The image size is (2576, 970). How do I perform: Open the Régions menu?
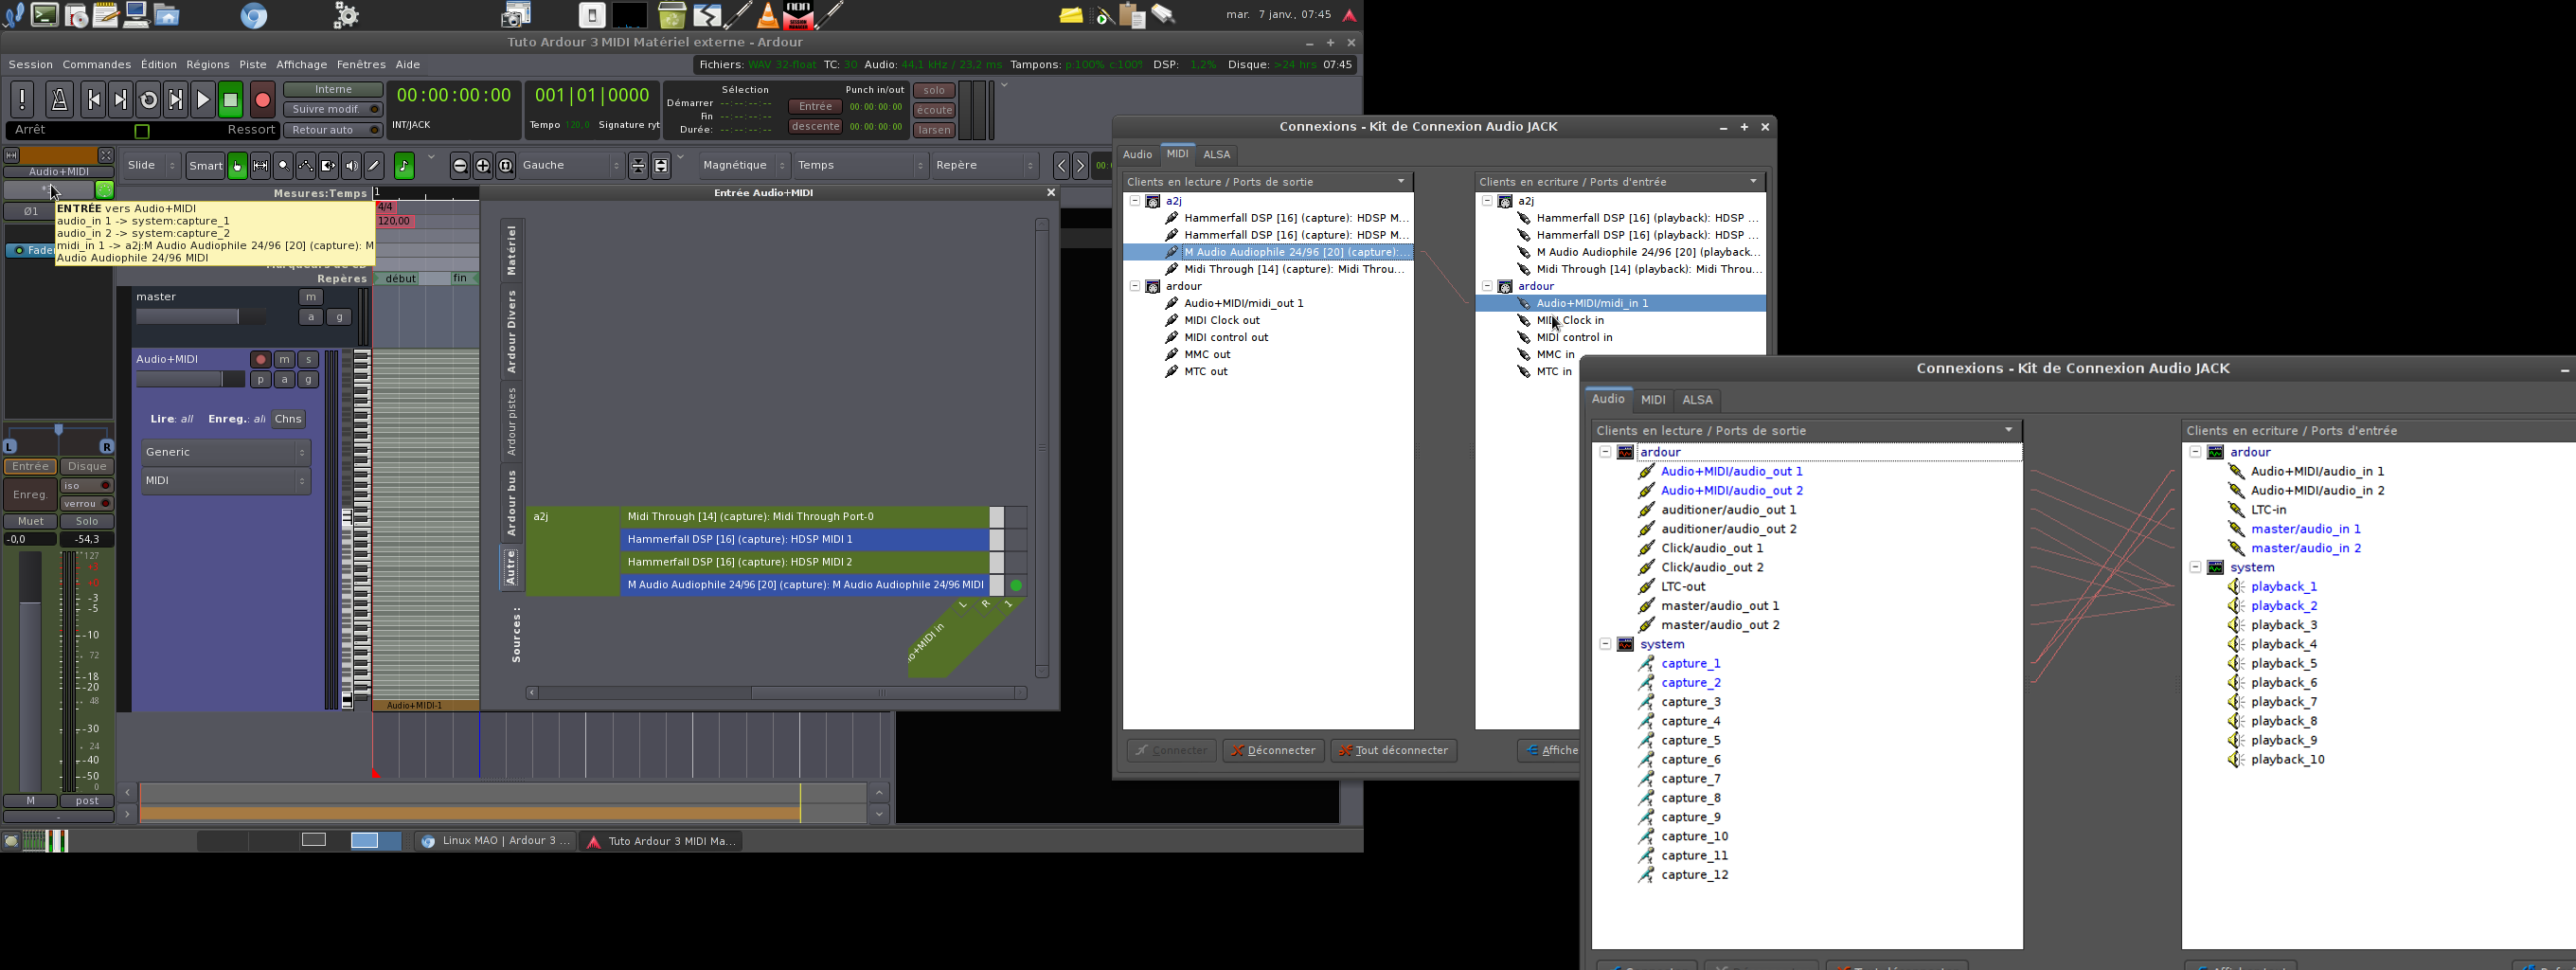[208, 65]
